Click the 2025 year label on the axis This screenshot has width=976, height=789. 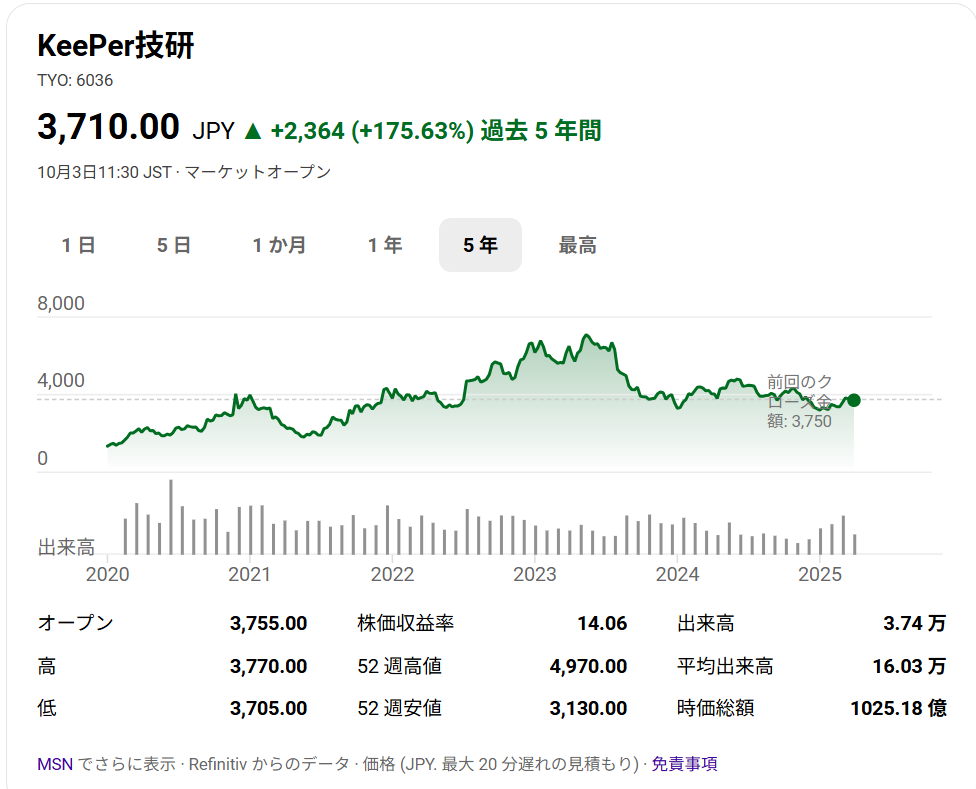click(821, 574)
